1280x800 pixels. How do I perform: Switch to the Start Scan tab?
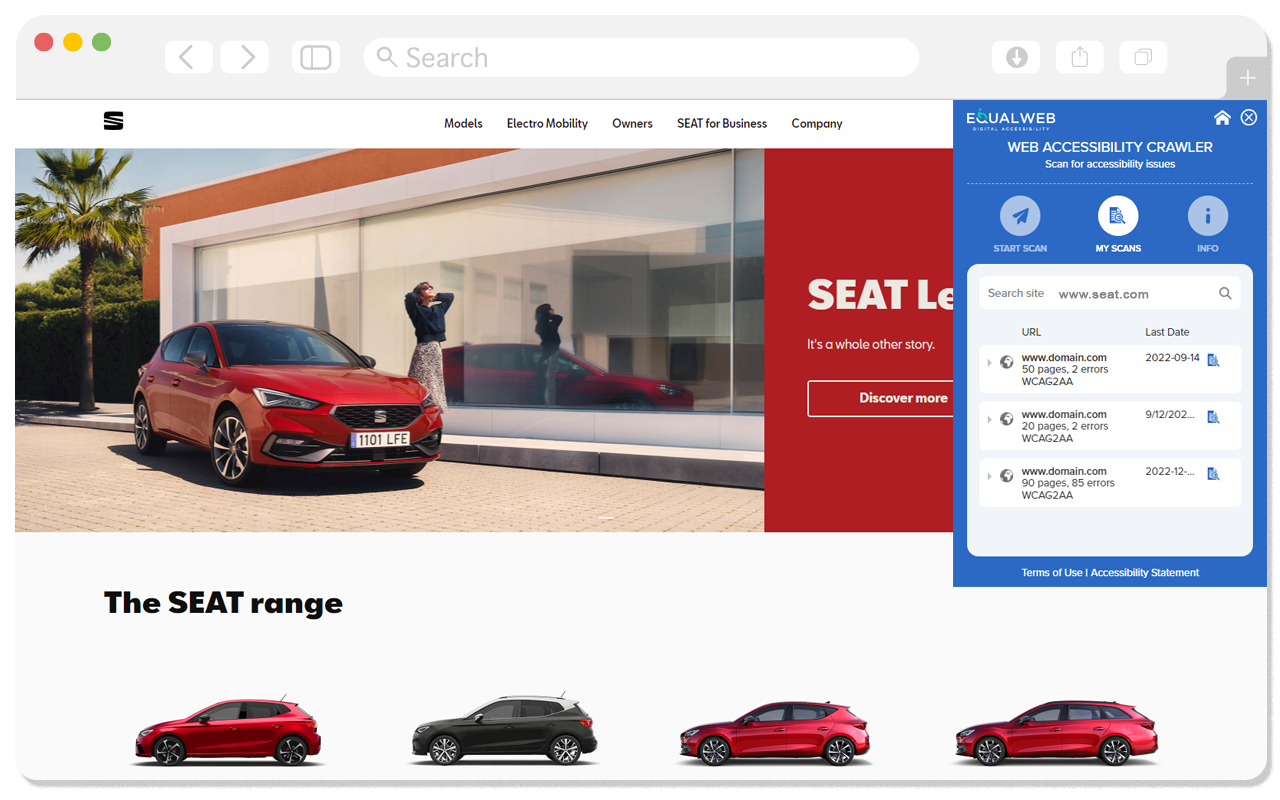[x=1020, y=224]
